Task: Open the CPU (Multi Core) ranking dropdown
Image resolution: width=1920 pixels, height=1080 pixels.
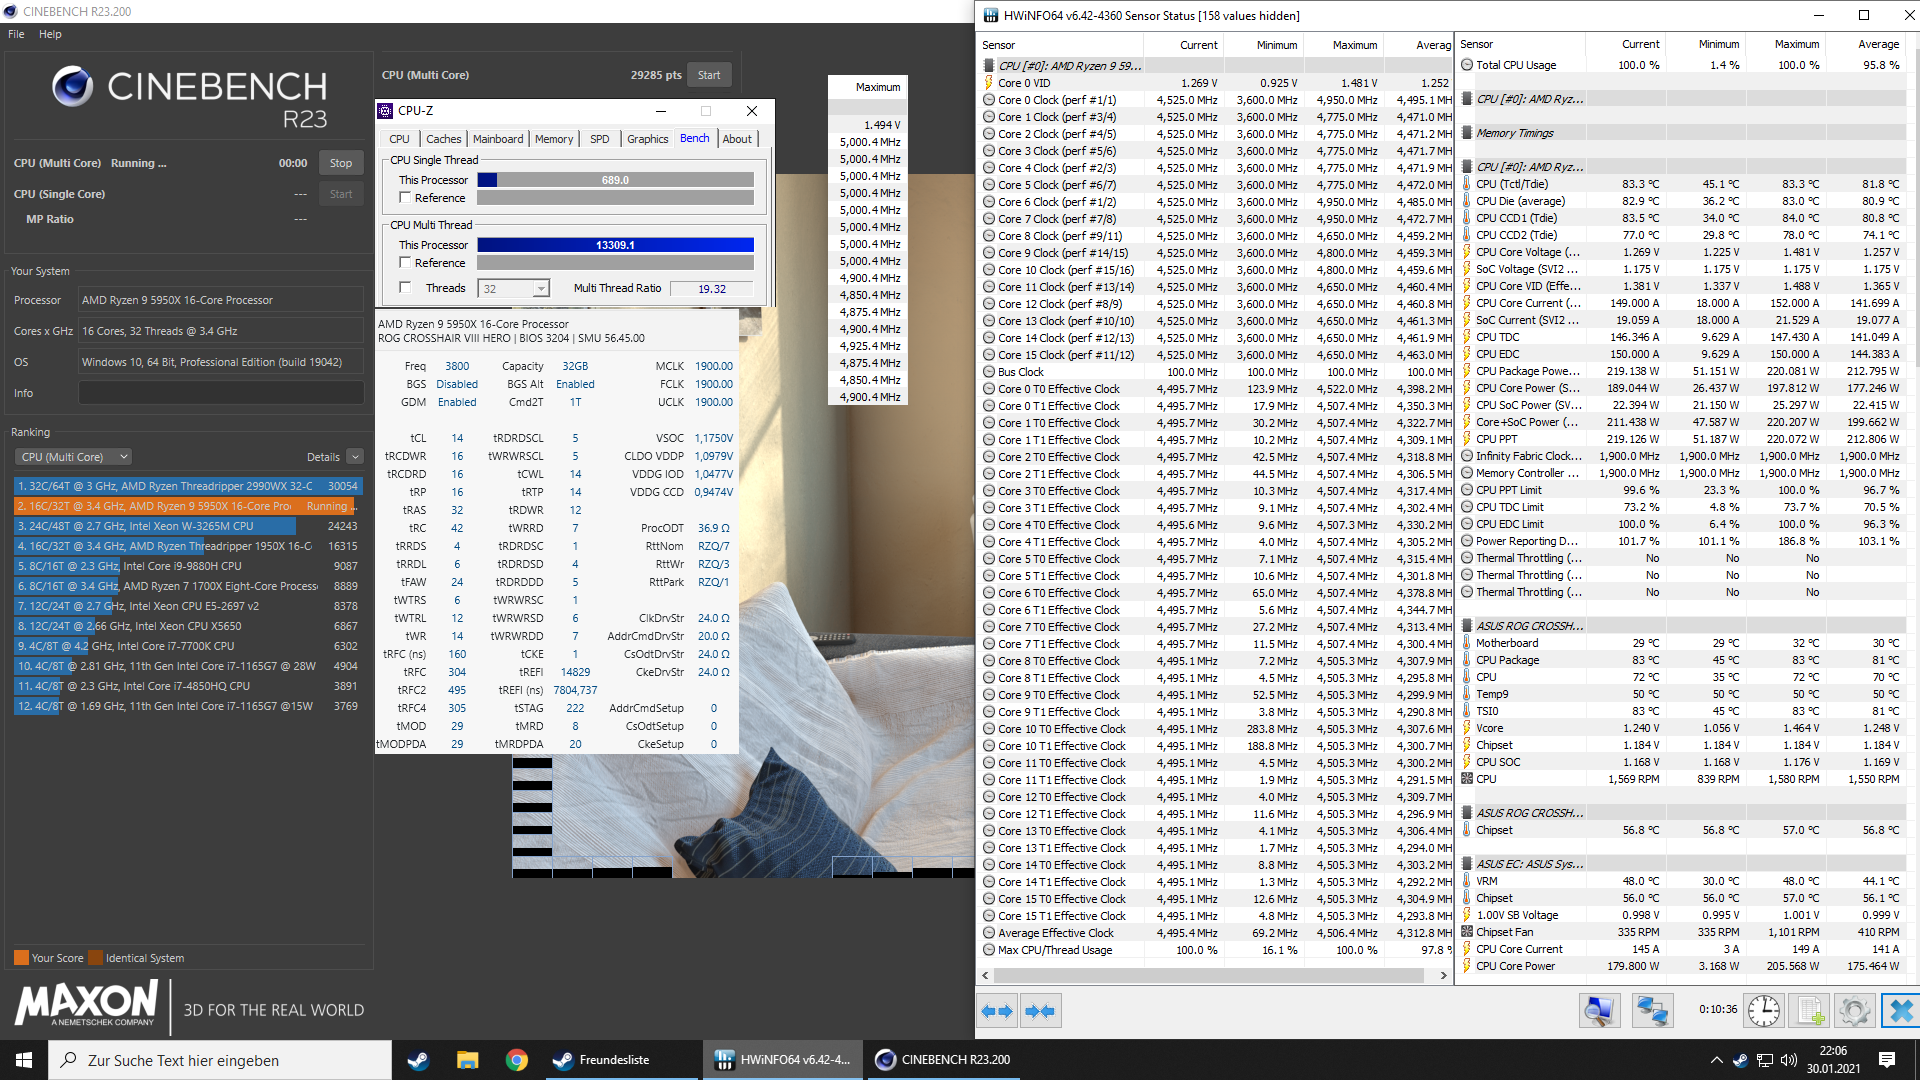Action: coord(74,457)
